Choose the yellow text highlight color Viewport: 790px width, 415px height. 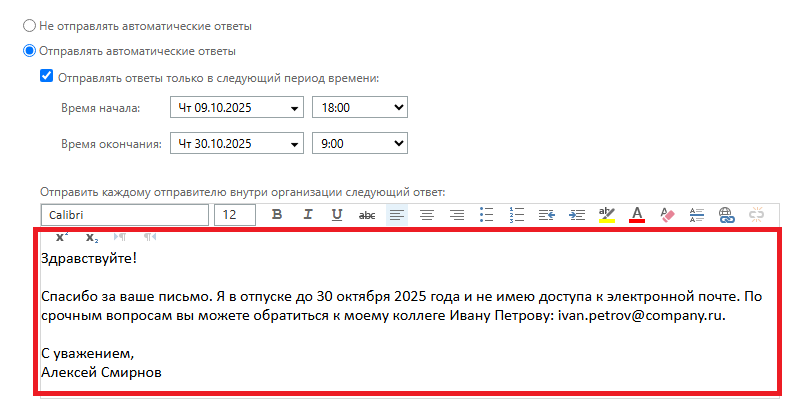pyautogui.click(x=606, y=215)
